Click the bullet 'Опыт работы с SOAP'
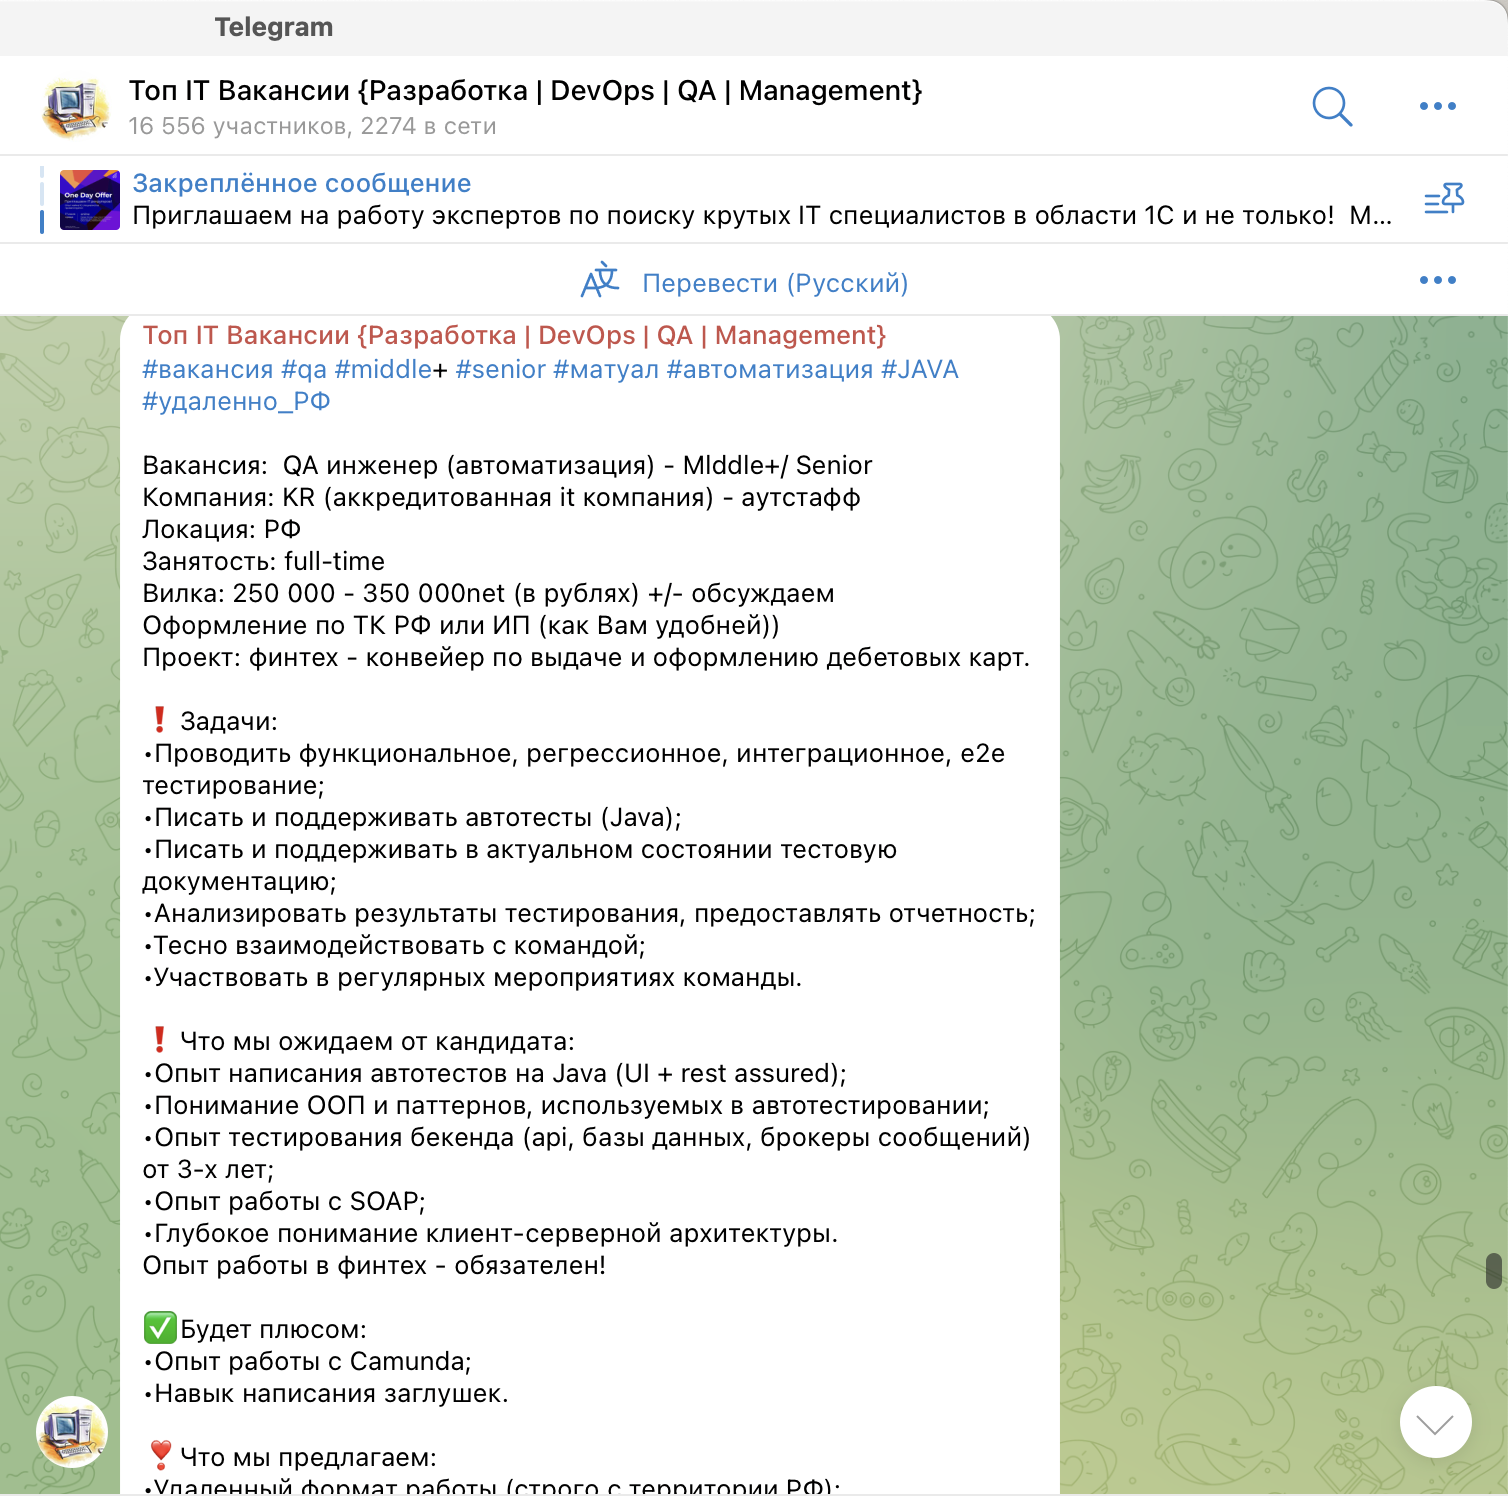 (284, 1201)
